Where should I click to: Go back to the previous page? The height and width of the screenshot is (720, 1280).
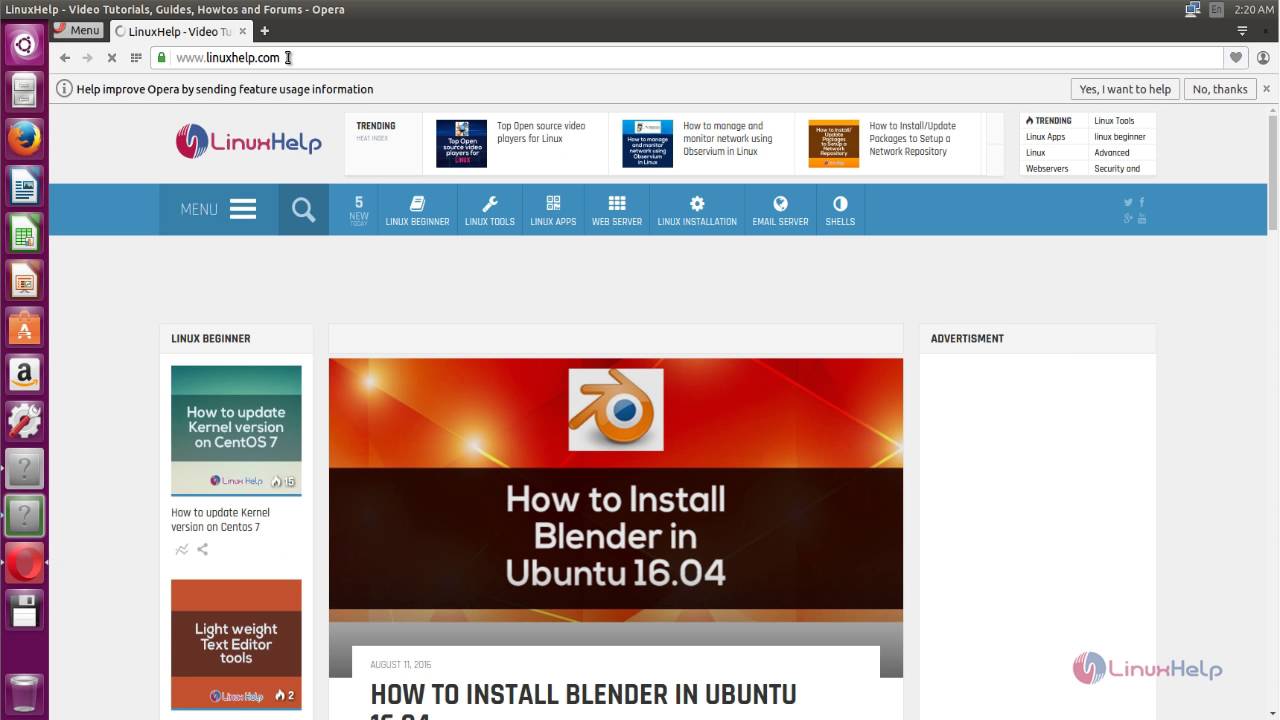65,58
